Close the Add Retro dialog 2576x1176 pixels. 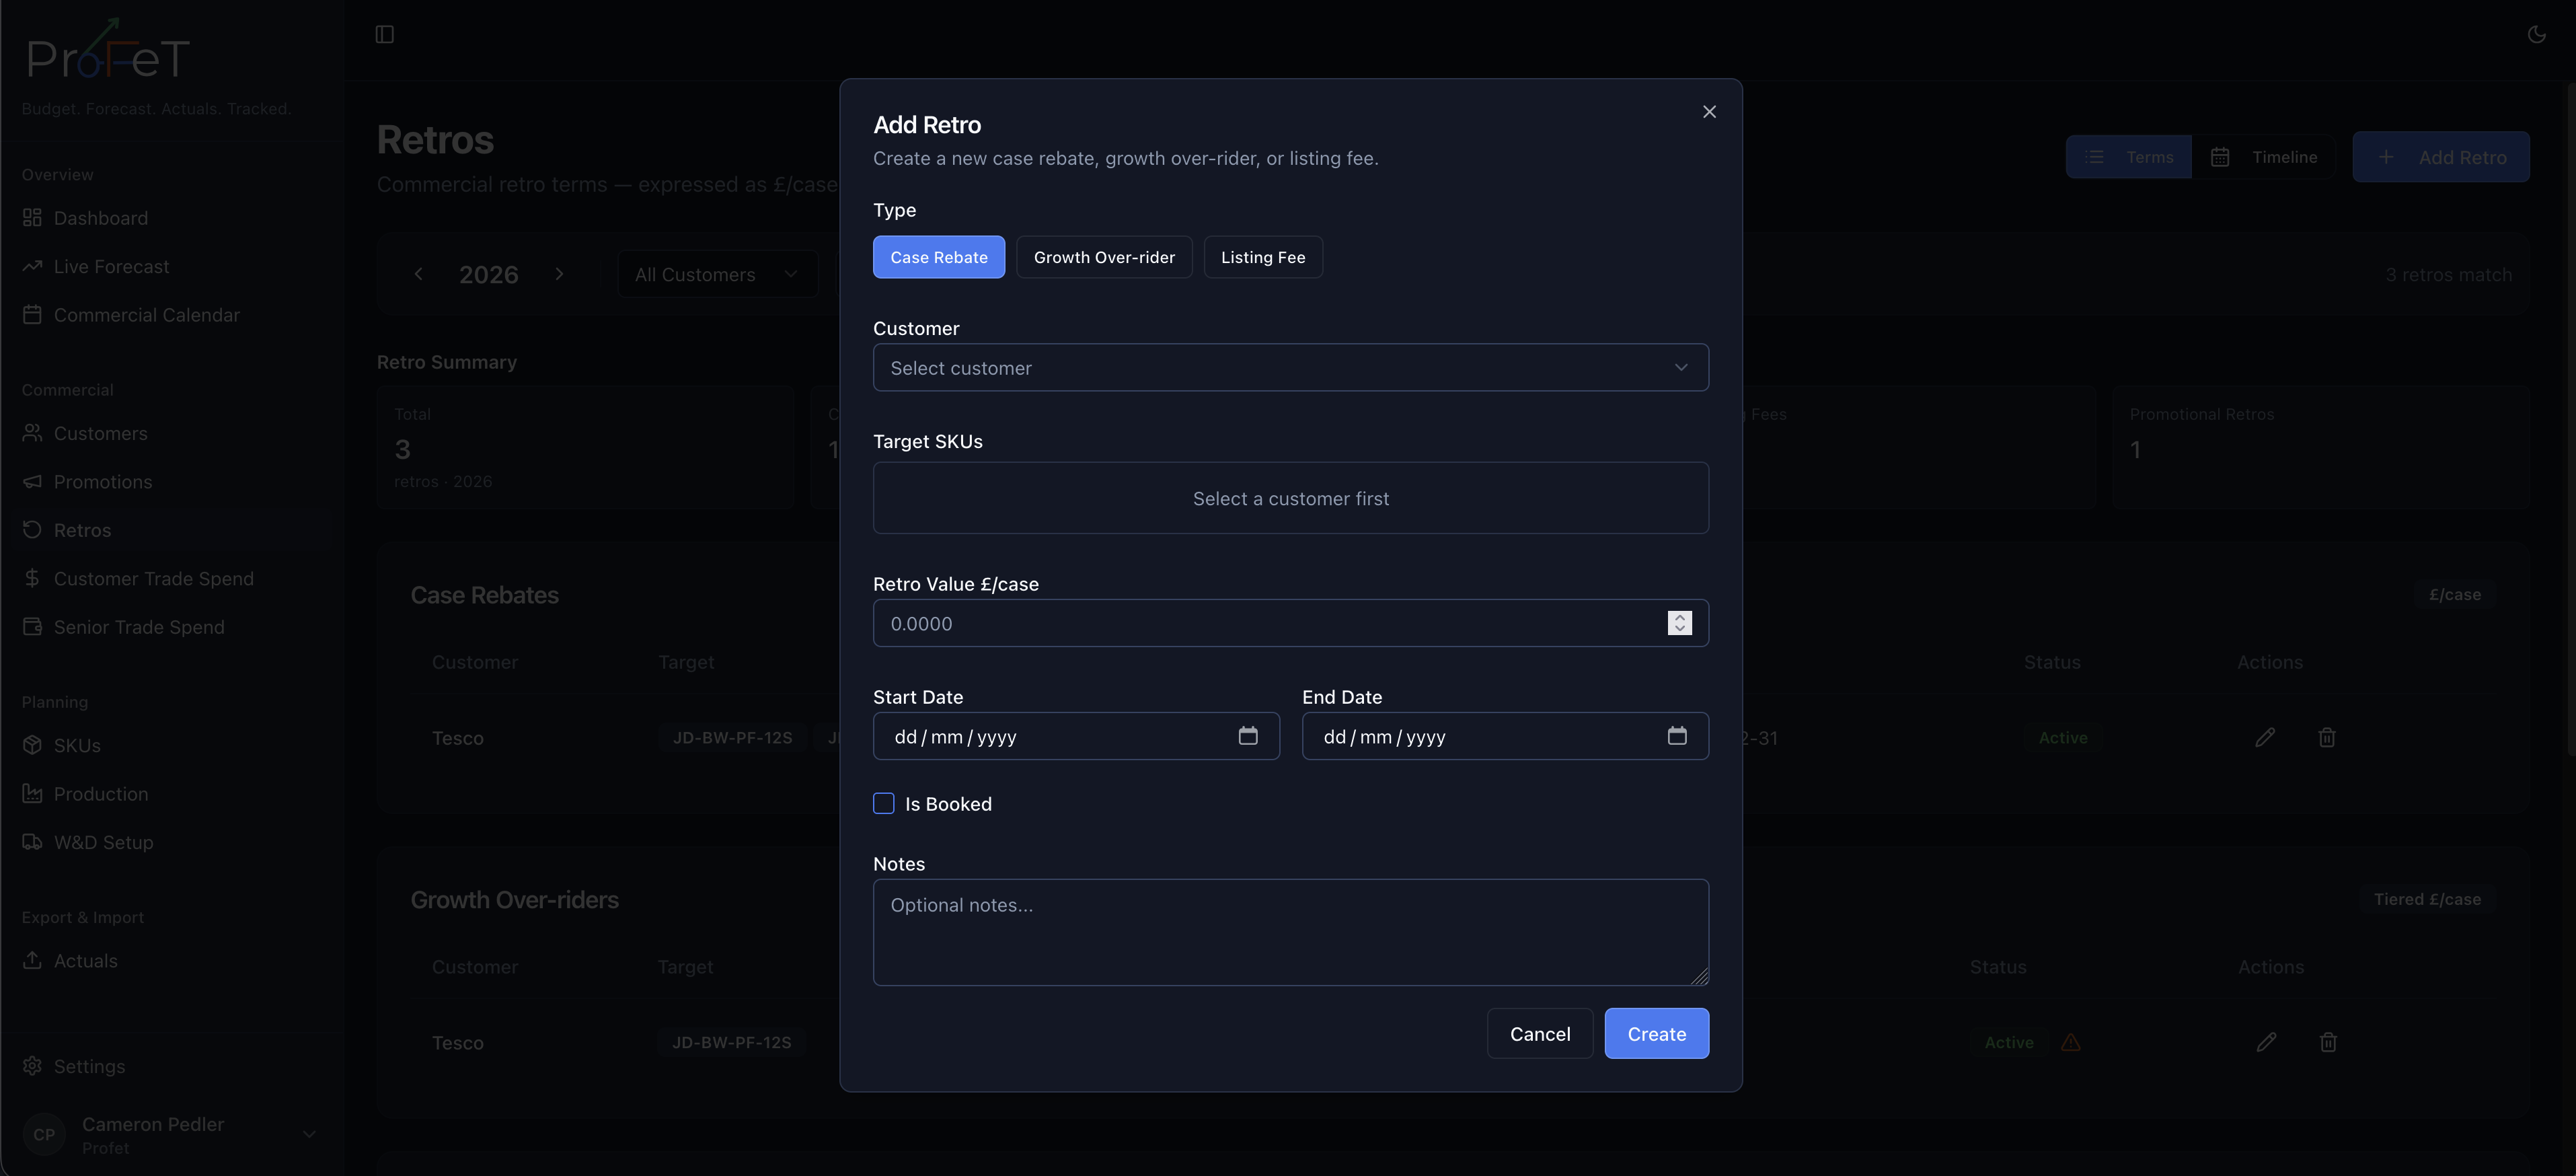tap(1709, 112)
